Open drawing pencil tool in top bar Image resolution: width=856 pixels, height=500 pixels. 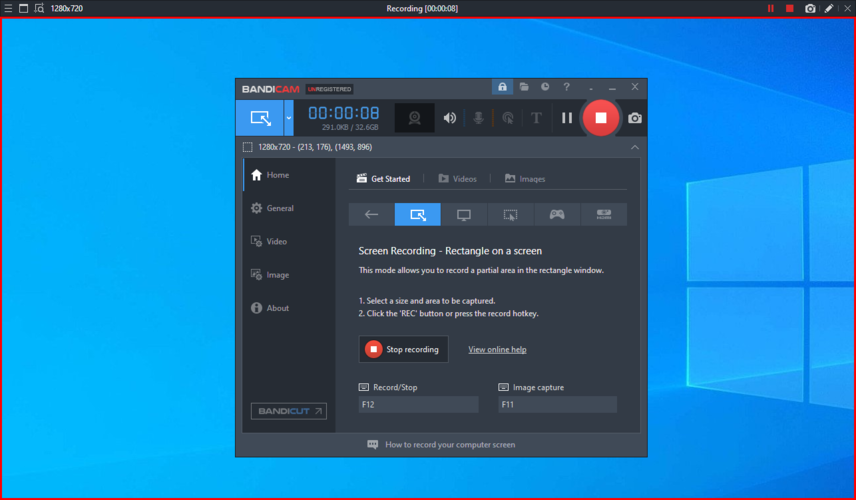click(x=829, y=8)
